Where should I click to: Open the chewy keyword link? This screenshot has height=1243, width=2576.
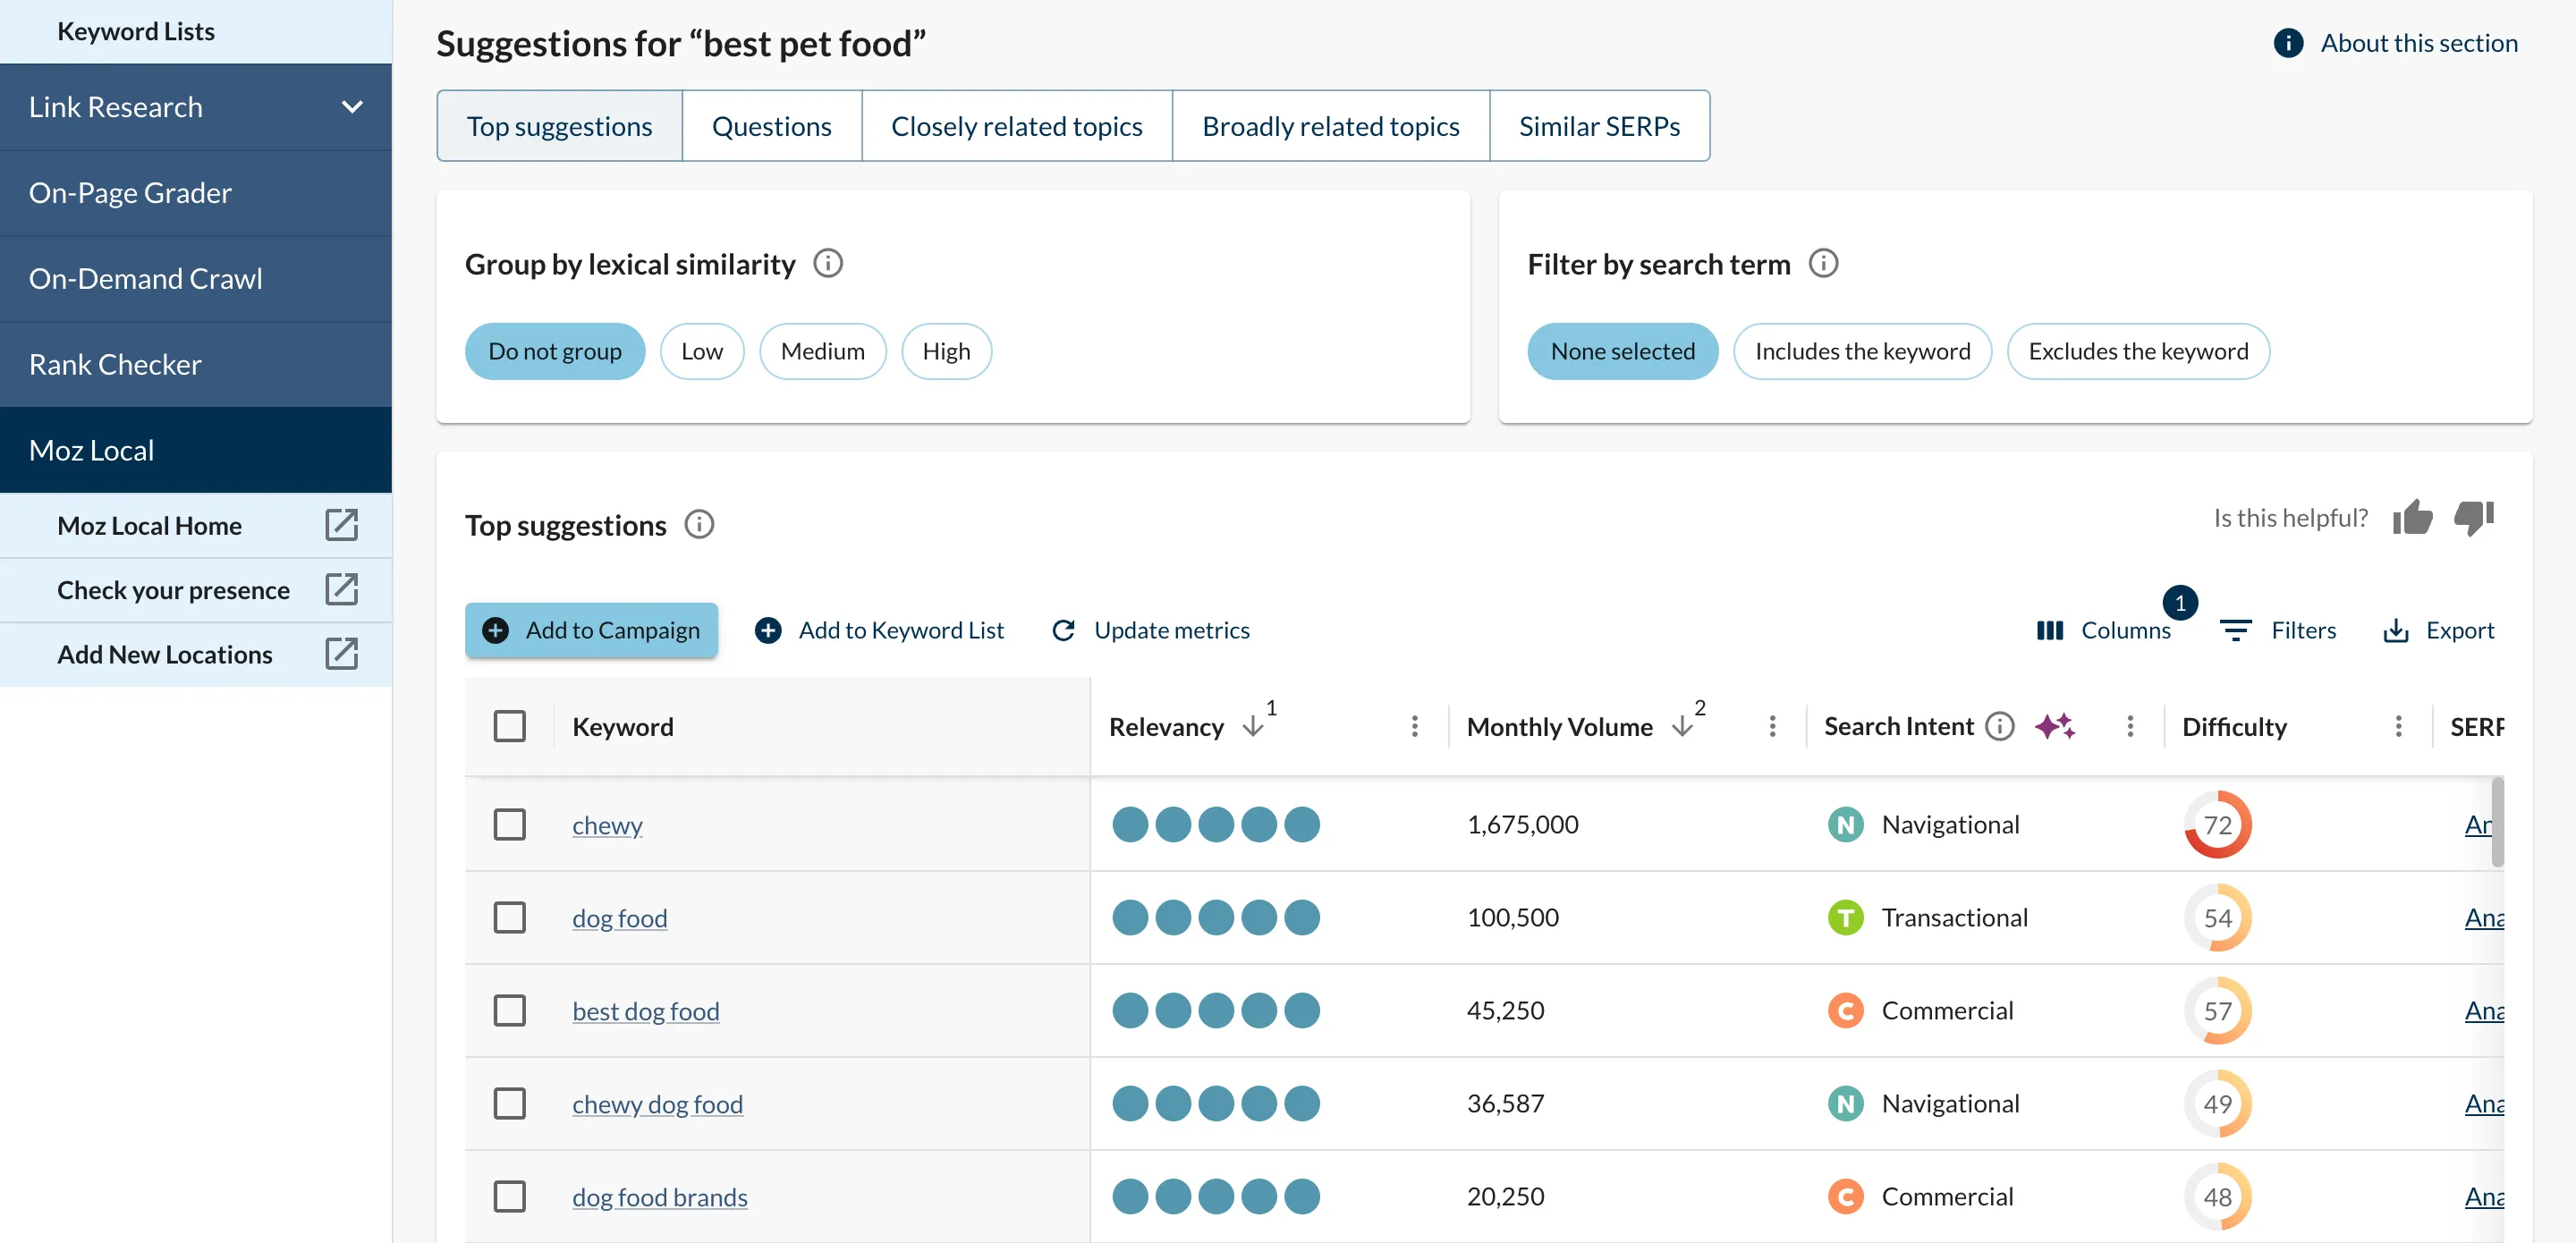click(x=607, y=825)
